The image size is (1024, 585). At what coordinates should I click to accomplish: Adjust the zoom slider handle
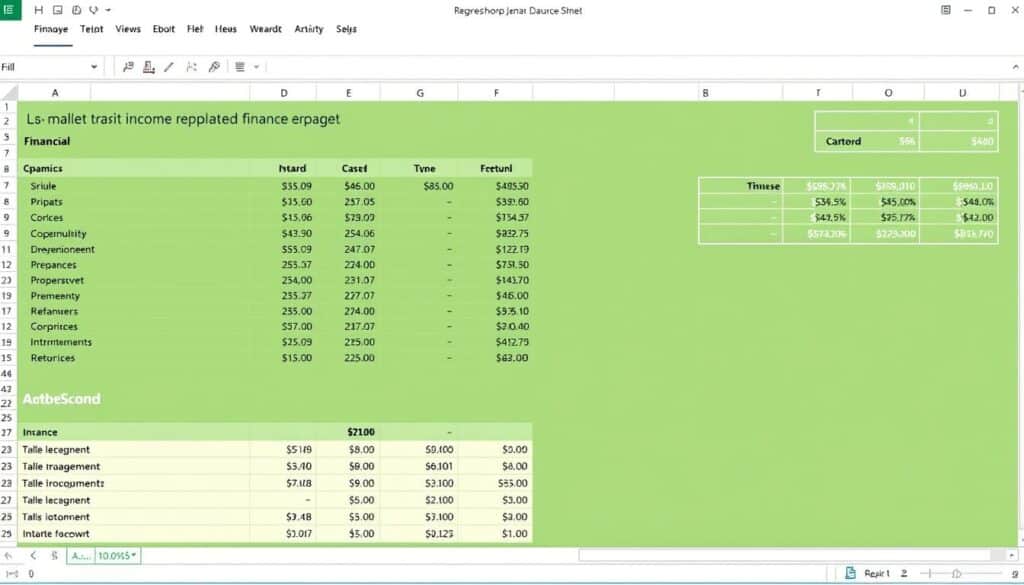(956, 574)
